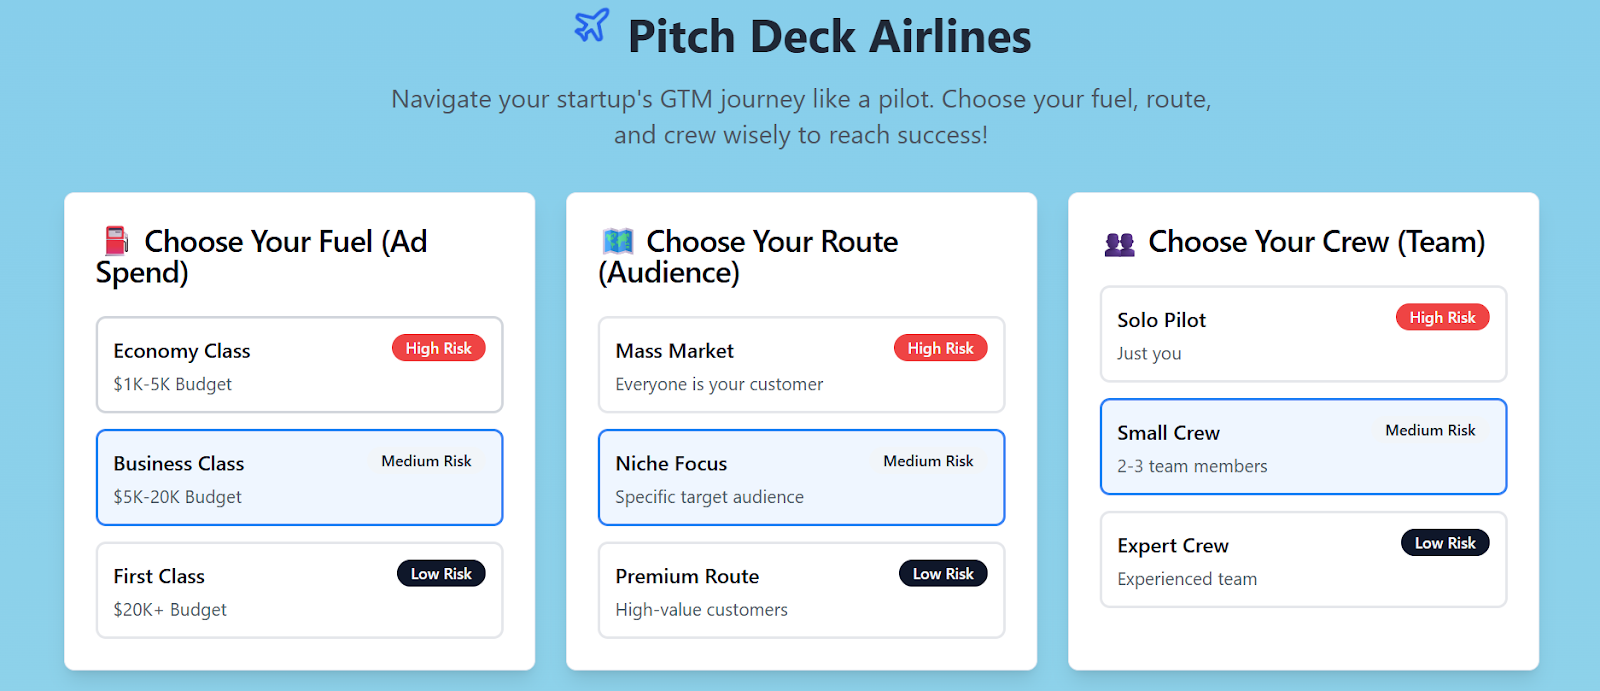Click the airplane logo icon
The height and width of the screenshot is (691, 1600).
[x=592, y=25]
